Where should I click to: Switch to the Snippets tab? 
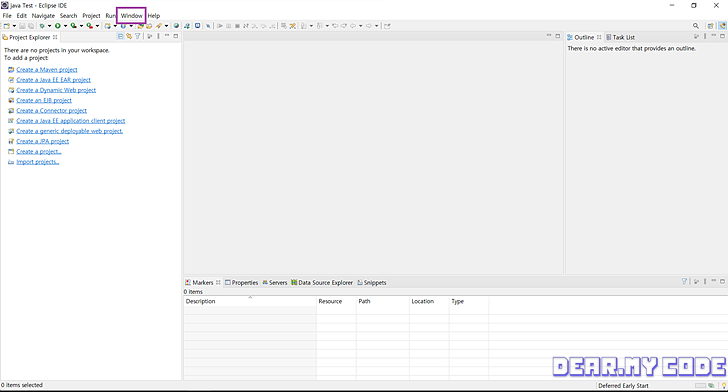point(371,282)
